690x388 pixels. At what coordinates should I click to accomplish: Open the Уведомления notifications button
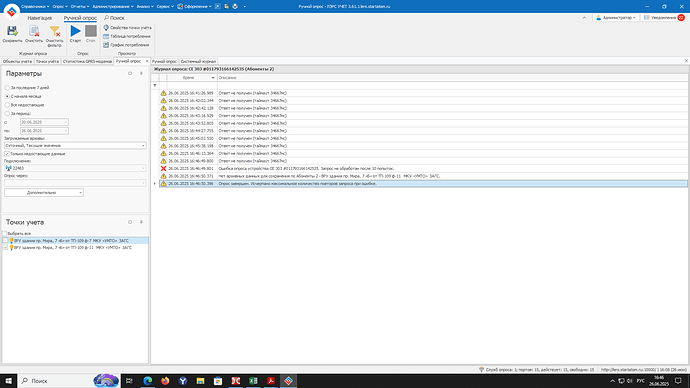[664, 18]
